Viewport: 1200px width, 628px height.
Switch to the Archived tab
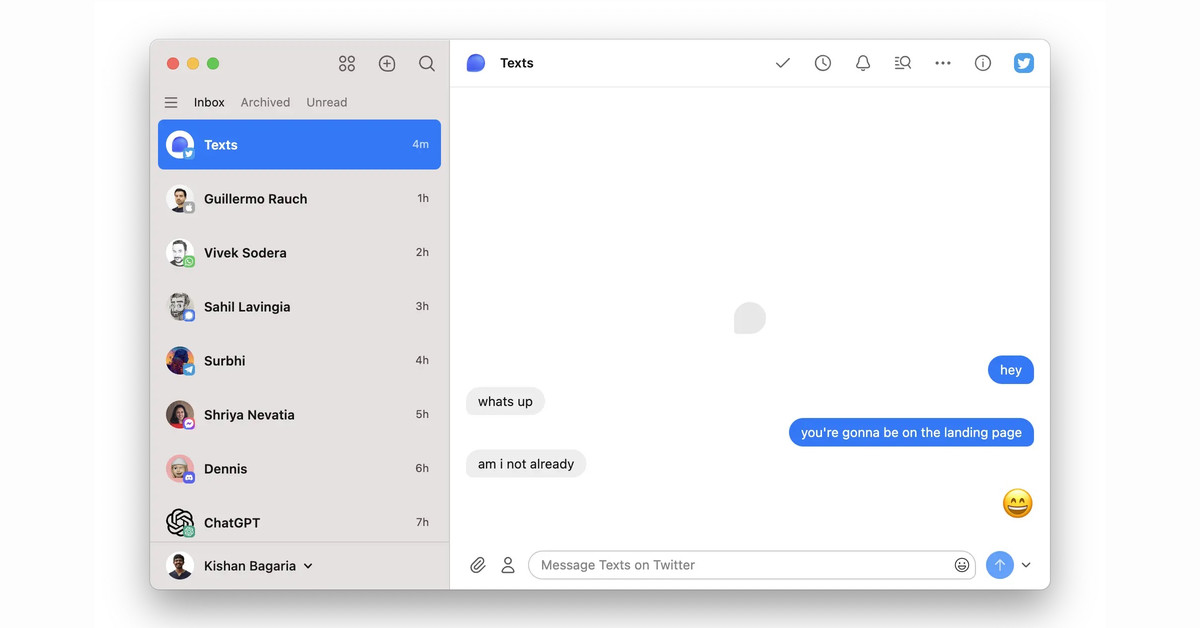(x=265, y=102)
